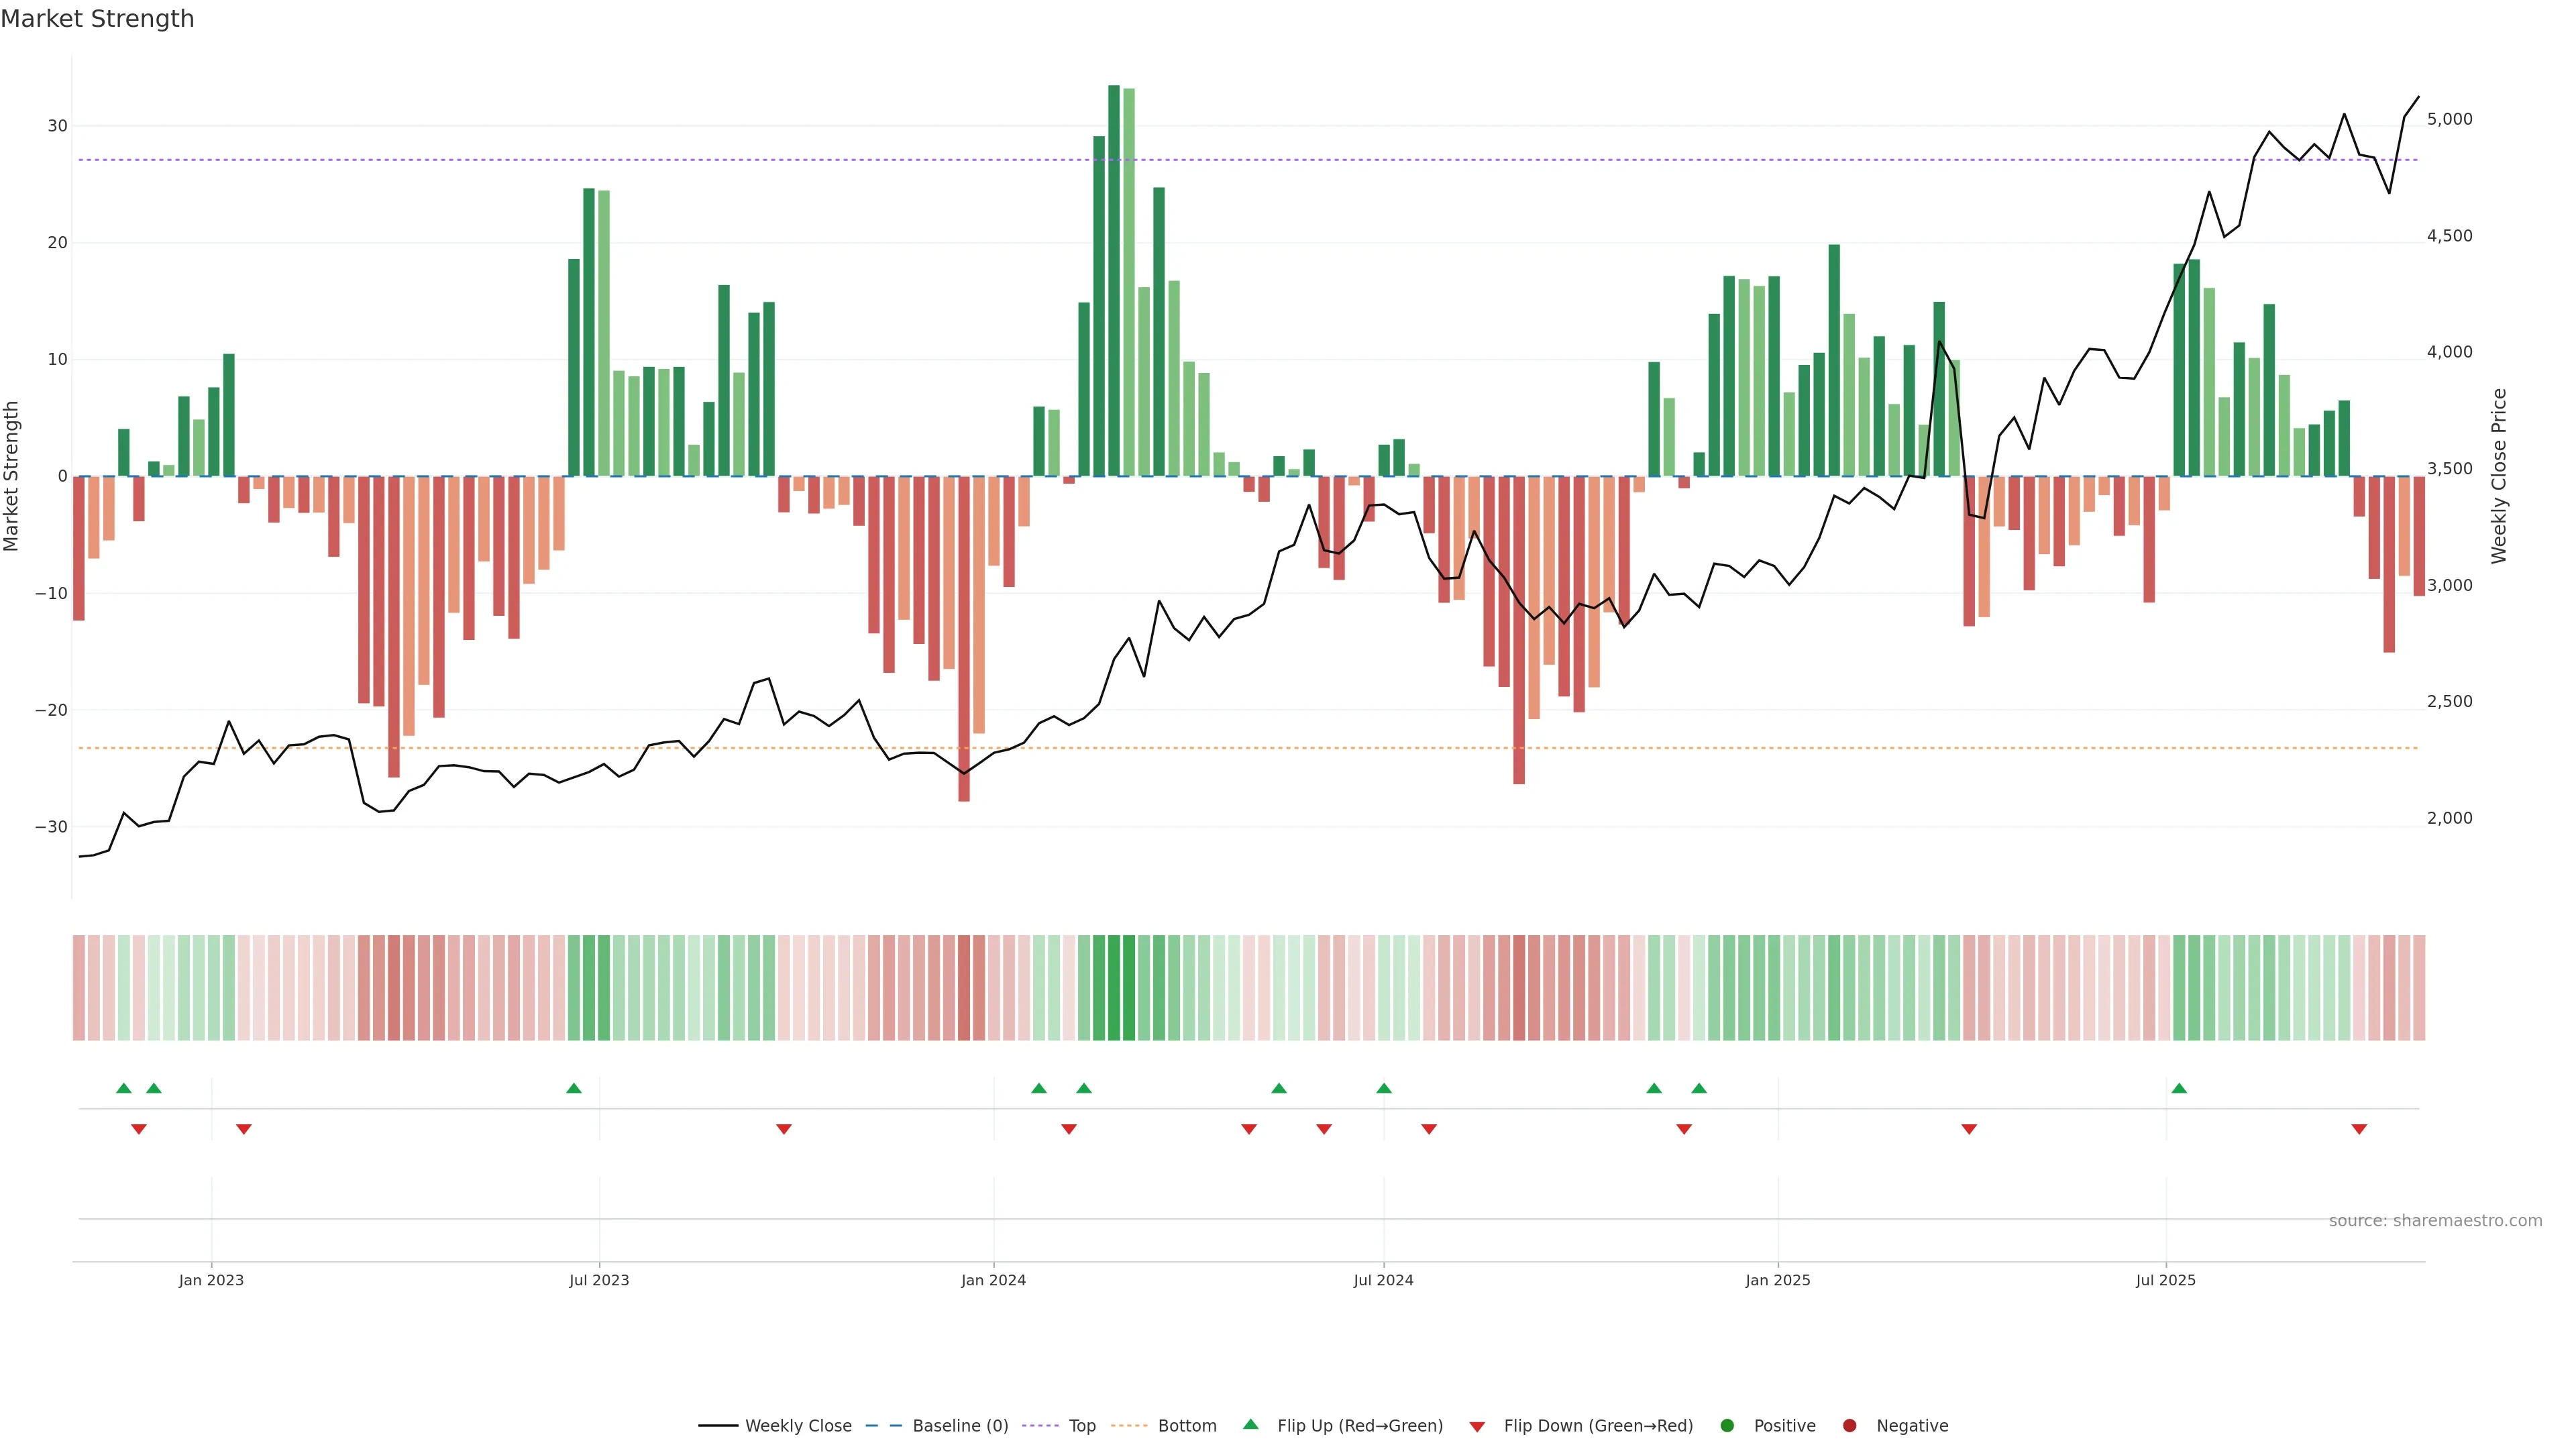Viewport: 2576px width, 1449px height.
Task: Click the Positive green circle legend icon
Action: tap(1727, 1425)
